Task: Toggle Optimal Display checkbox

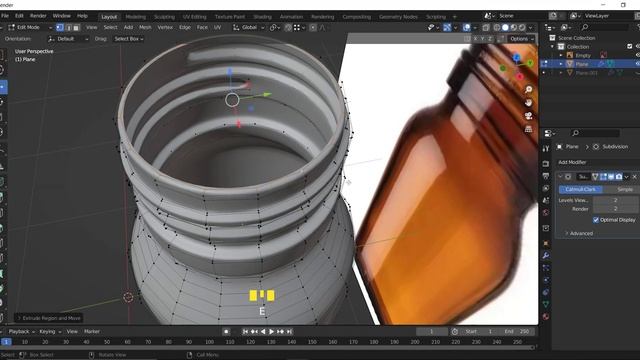Action: point(596,220)
